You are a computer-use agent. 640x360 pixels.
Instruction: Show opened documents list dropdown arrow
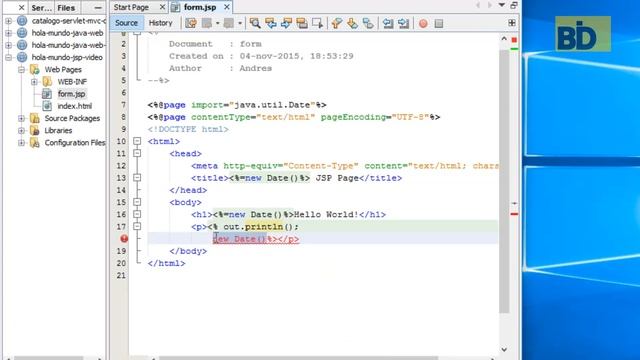tap(502, 5)
